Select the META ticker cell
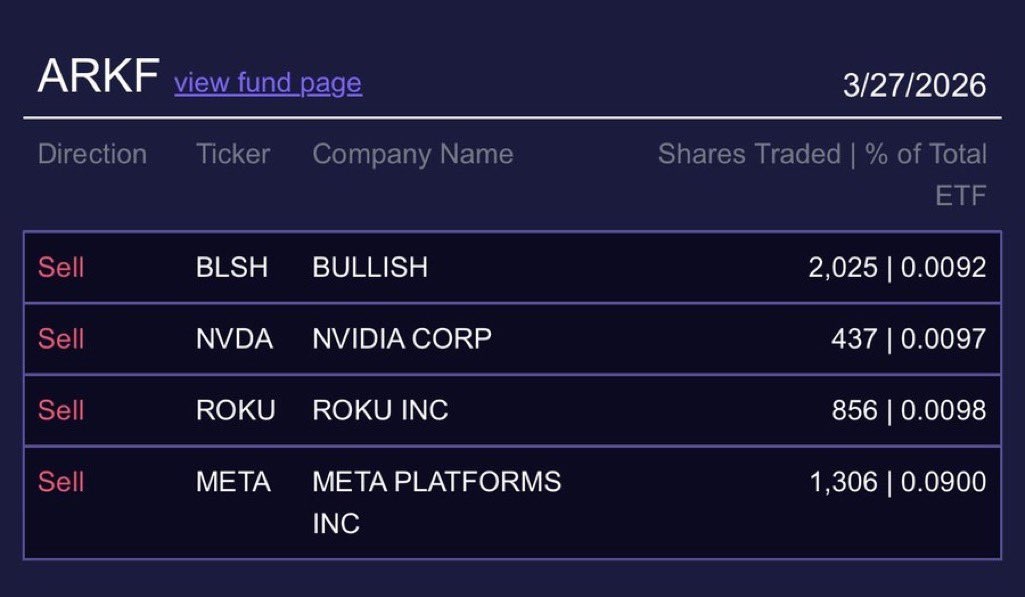This screenshot has width=1025, height=597. point(233,482)
